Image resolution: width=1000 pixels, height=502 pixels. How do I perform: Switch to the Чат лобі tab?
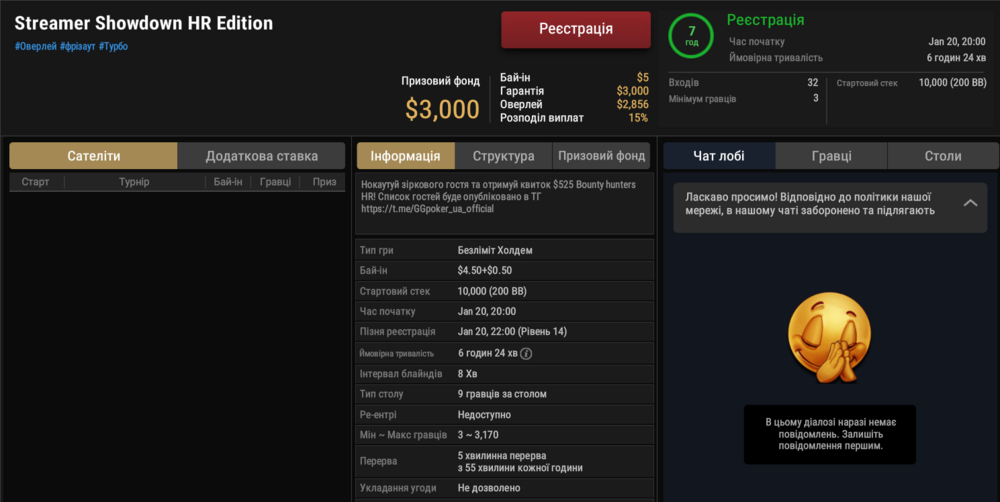tap(718, 156)
